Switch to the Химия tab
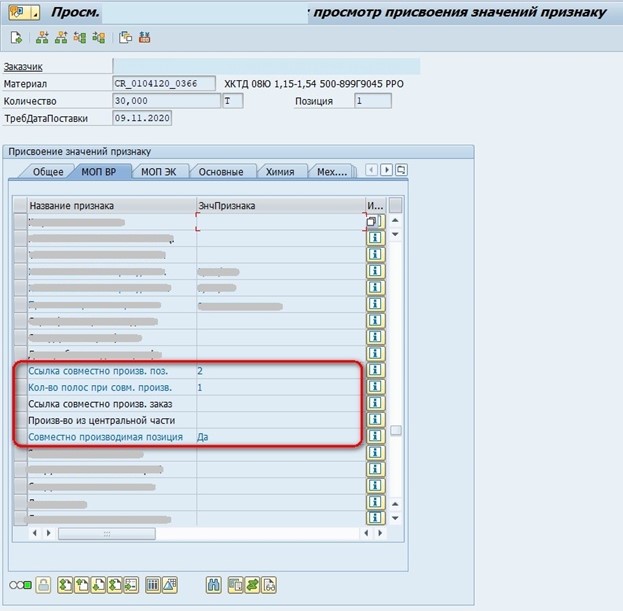Screen dimensions: 623x611 click(x=280, y=172)
